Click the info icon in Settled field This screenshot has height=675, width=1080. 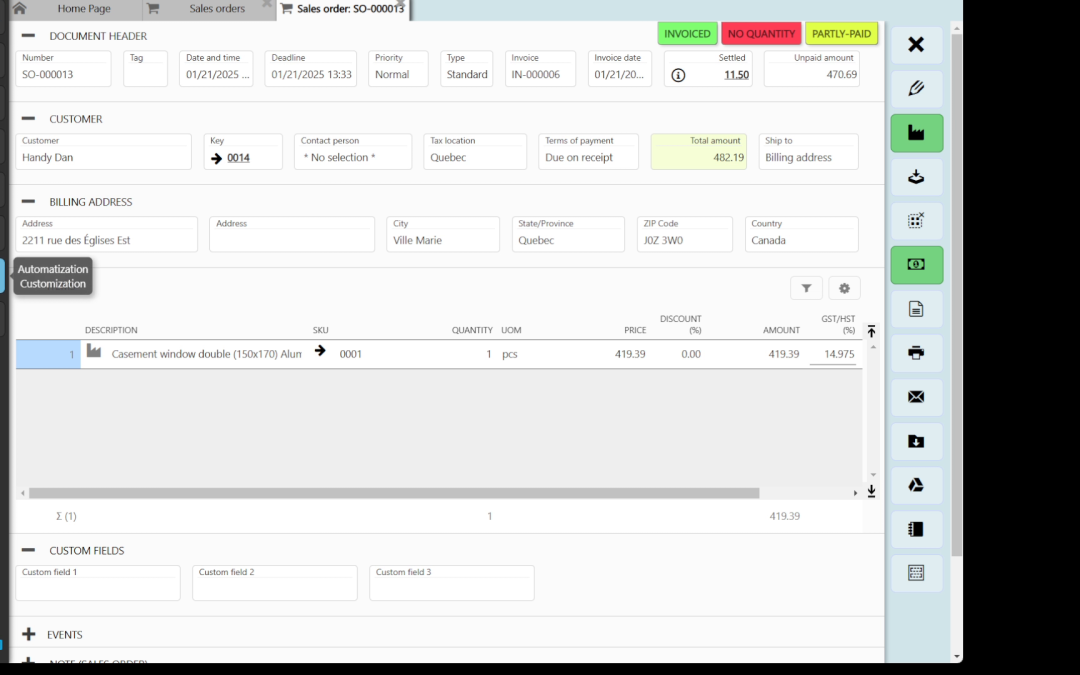tap(678, 75)
